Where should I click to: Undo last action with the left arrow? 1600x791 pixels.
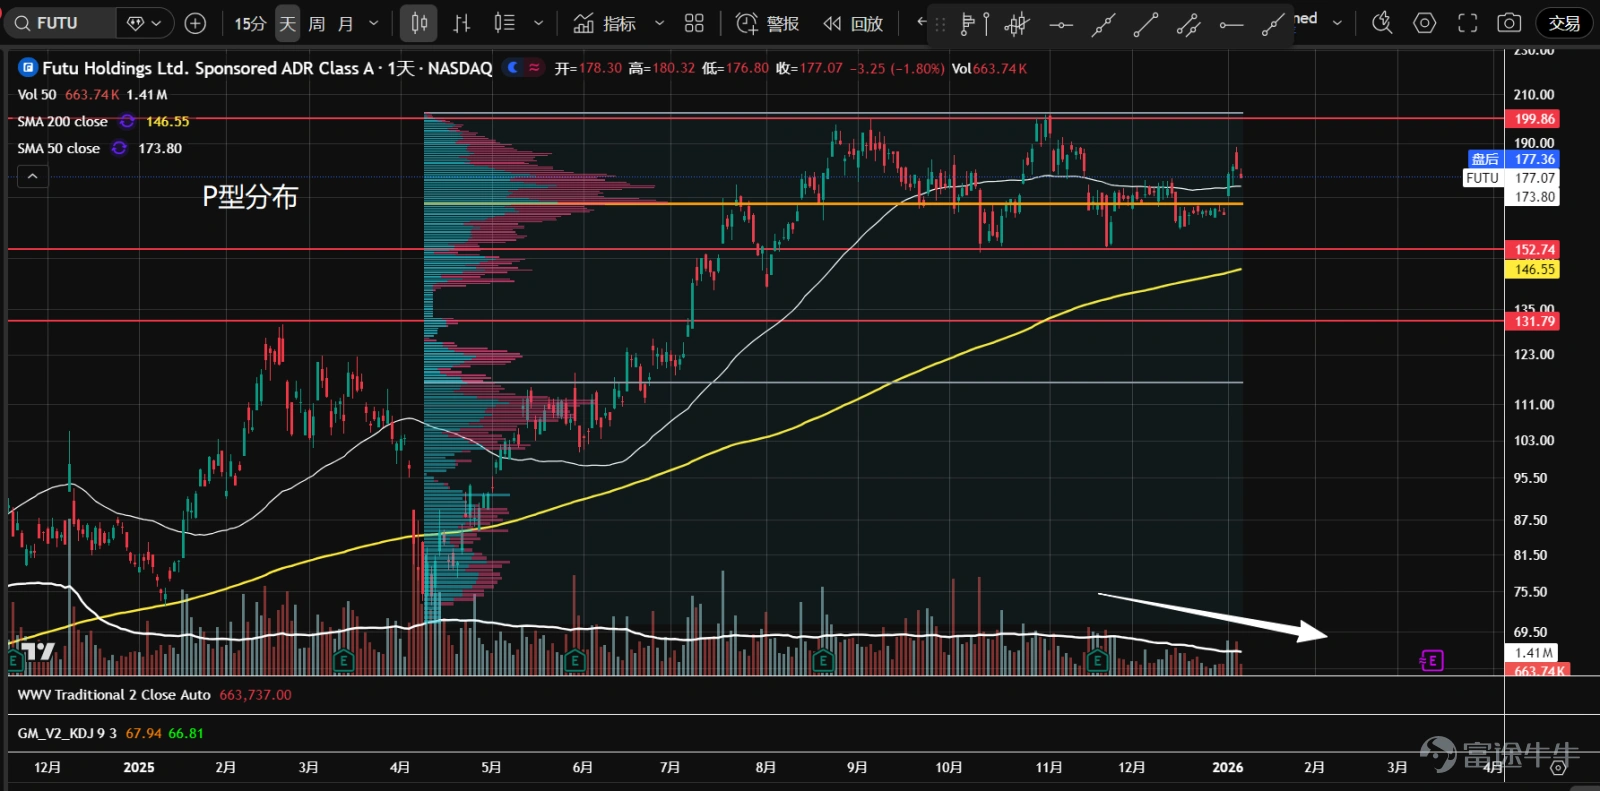(922, 22)
